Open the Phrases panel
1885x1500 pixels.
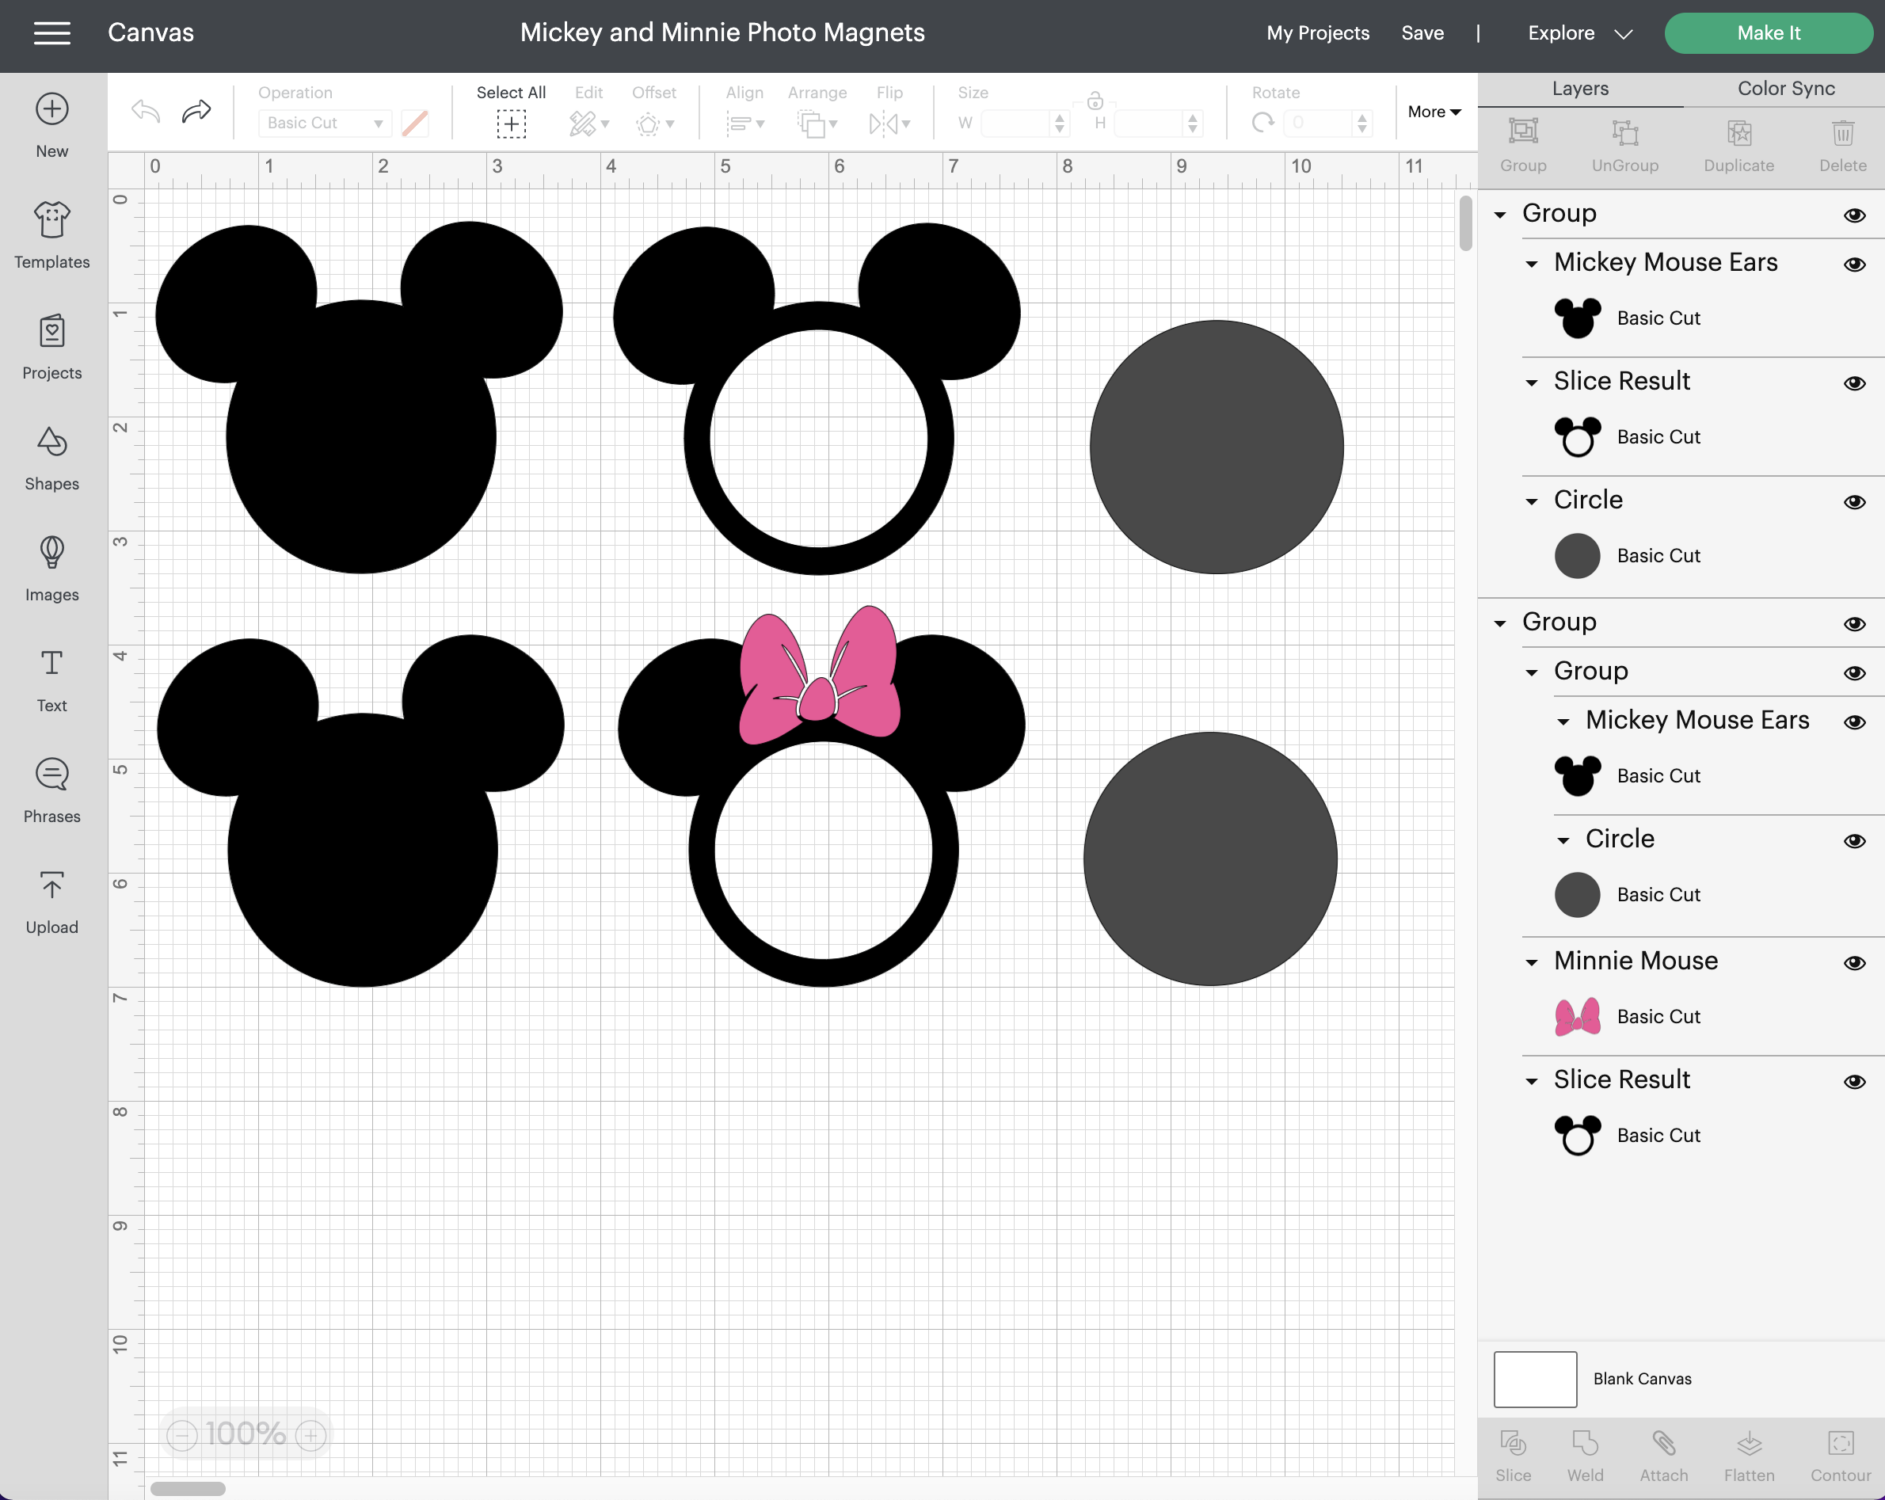tap(52, 790)
